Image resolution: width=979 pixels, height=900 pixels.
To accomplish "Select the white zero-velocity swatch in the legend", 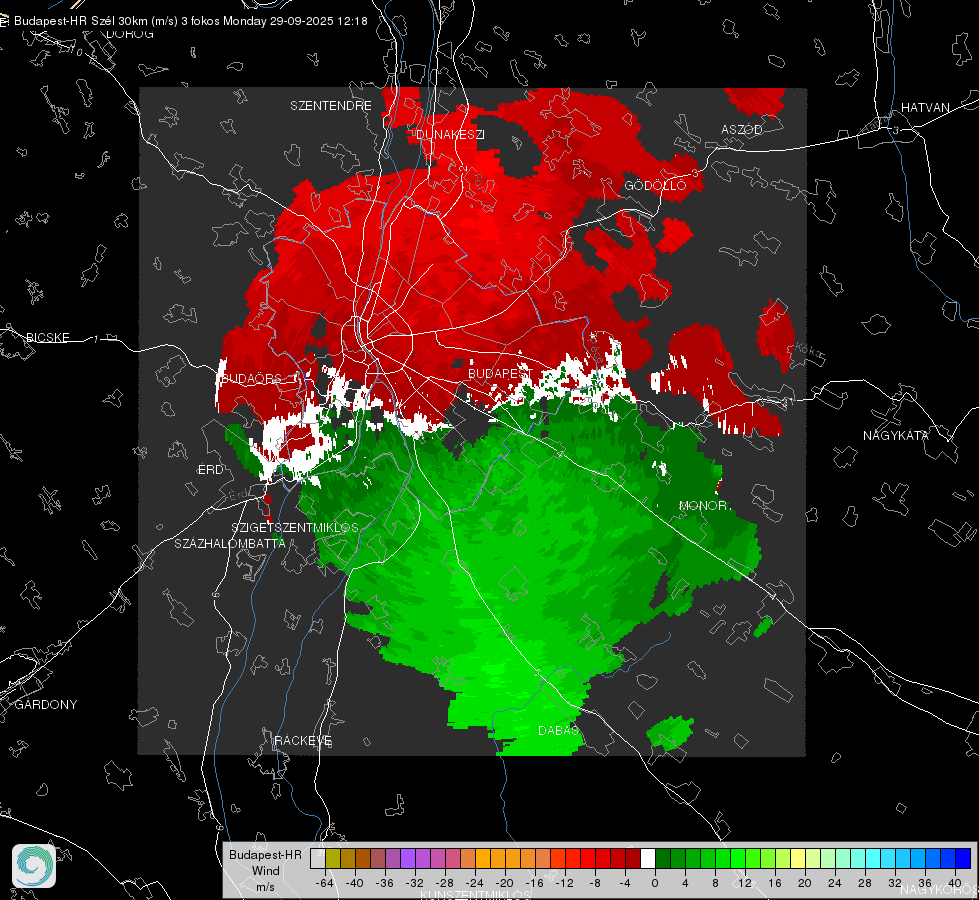I will 648,858.
